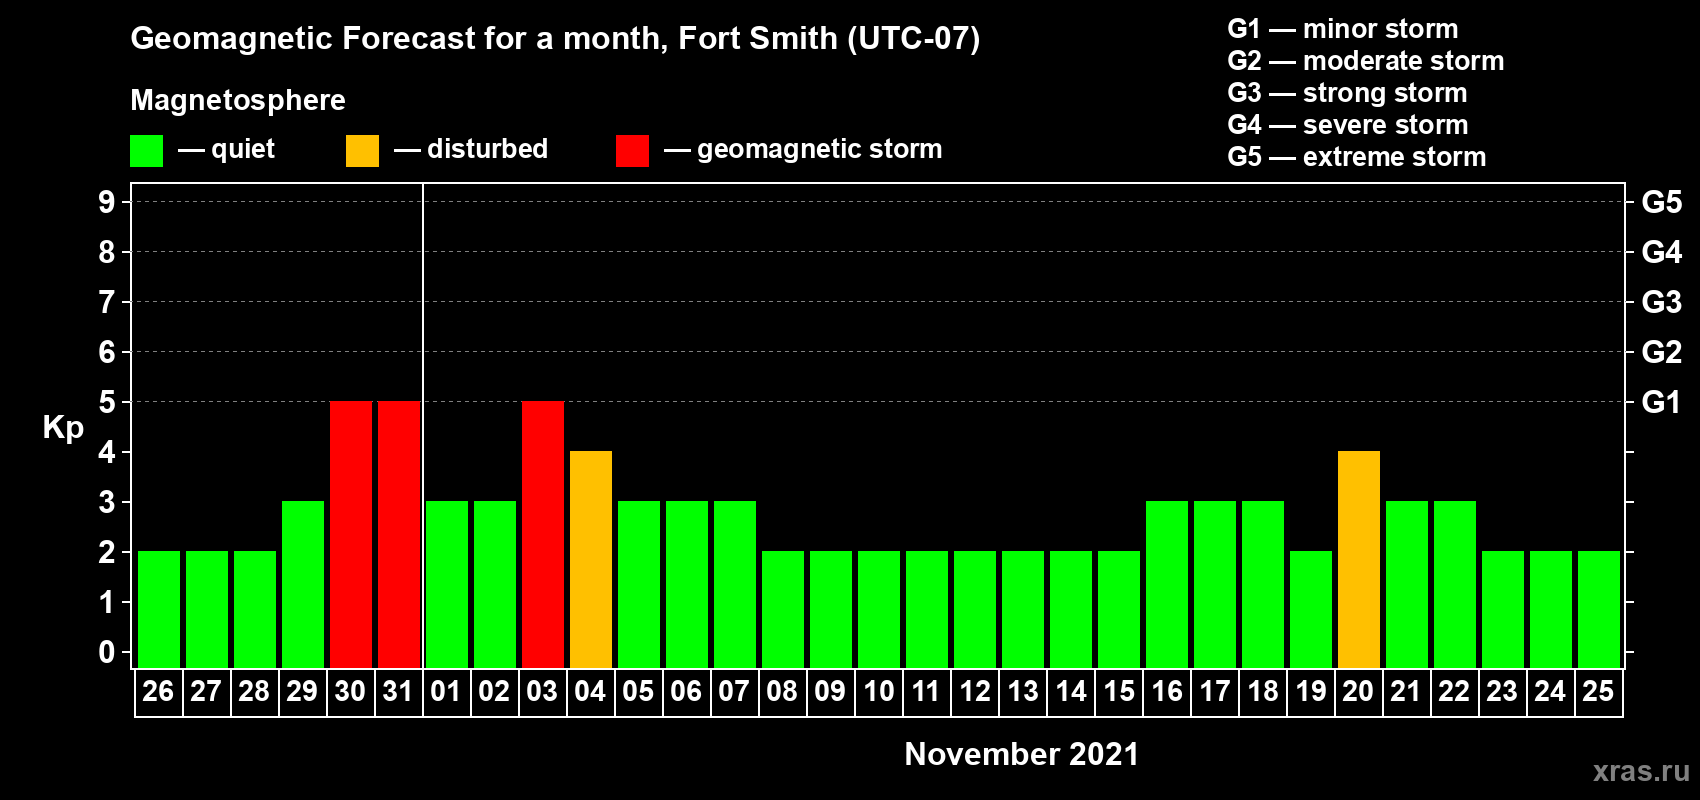Select the green bar for day 26
Viewport: 1700px width, 800px height.
(x=159, y=609)
